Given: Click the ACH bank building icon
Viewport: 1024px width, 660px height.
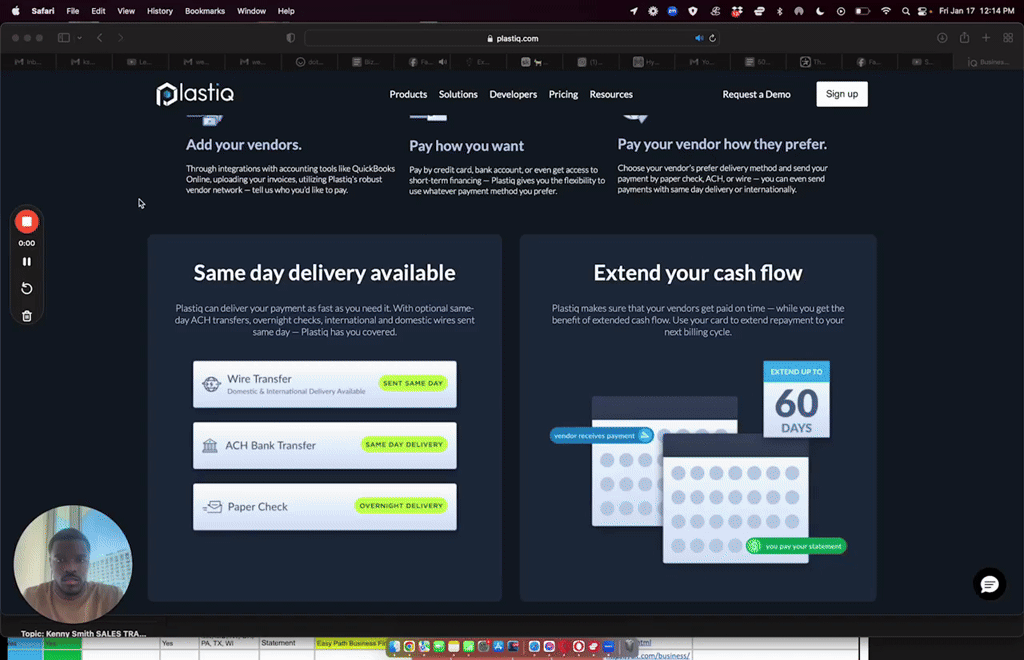Looking at the screenshot, I should pyautogui.click(x=210, y=445).
